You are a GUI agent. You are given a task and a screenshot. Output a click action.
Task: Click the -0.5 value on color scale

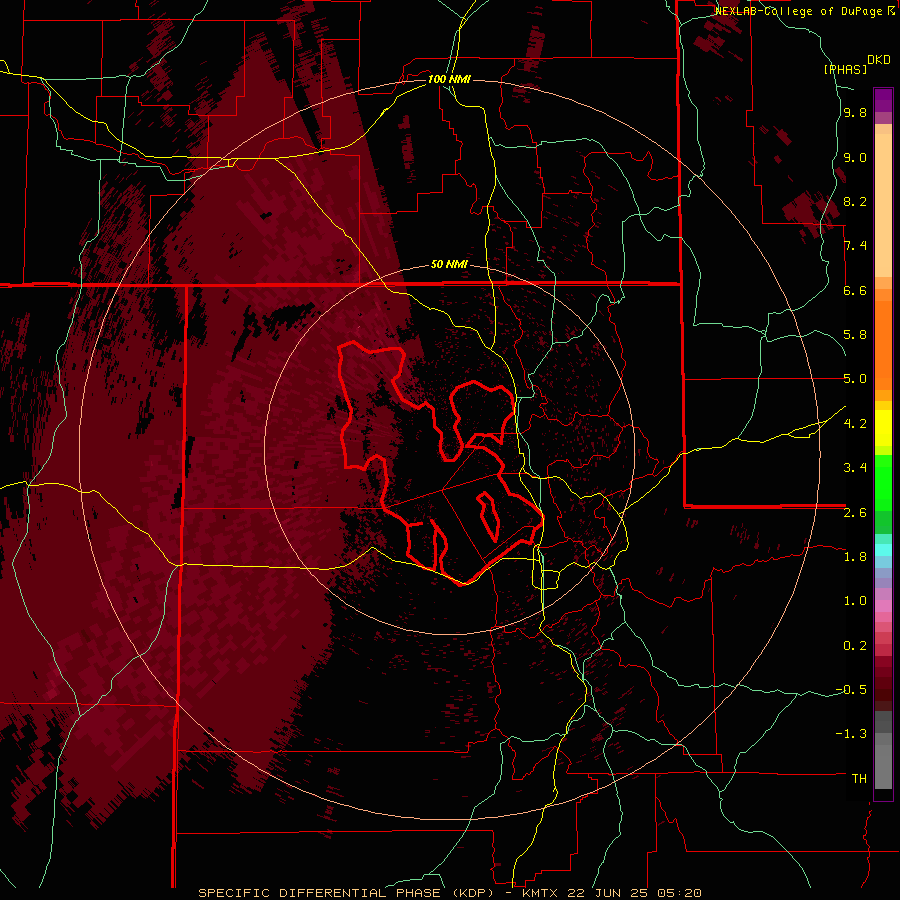point(851,690)
